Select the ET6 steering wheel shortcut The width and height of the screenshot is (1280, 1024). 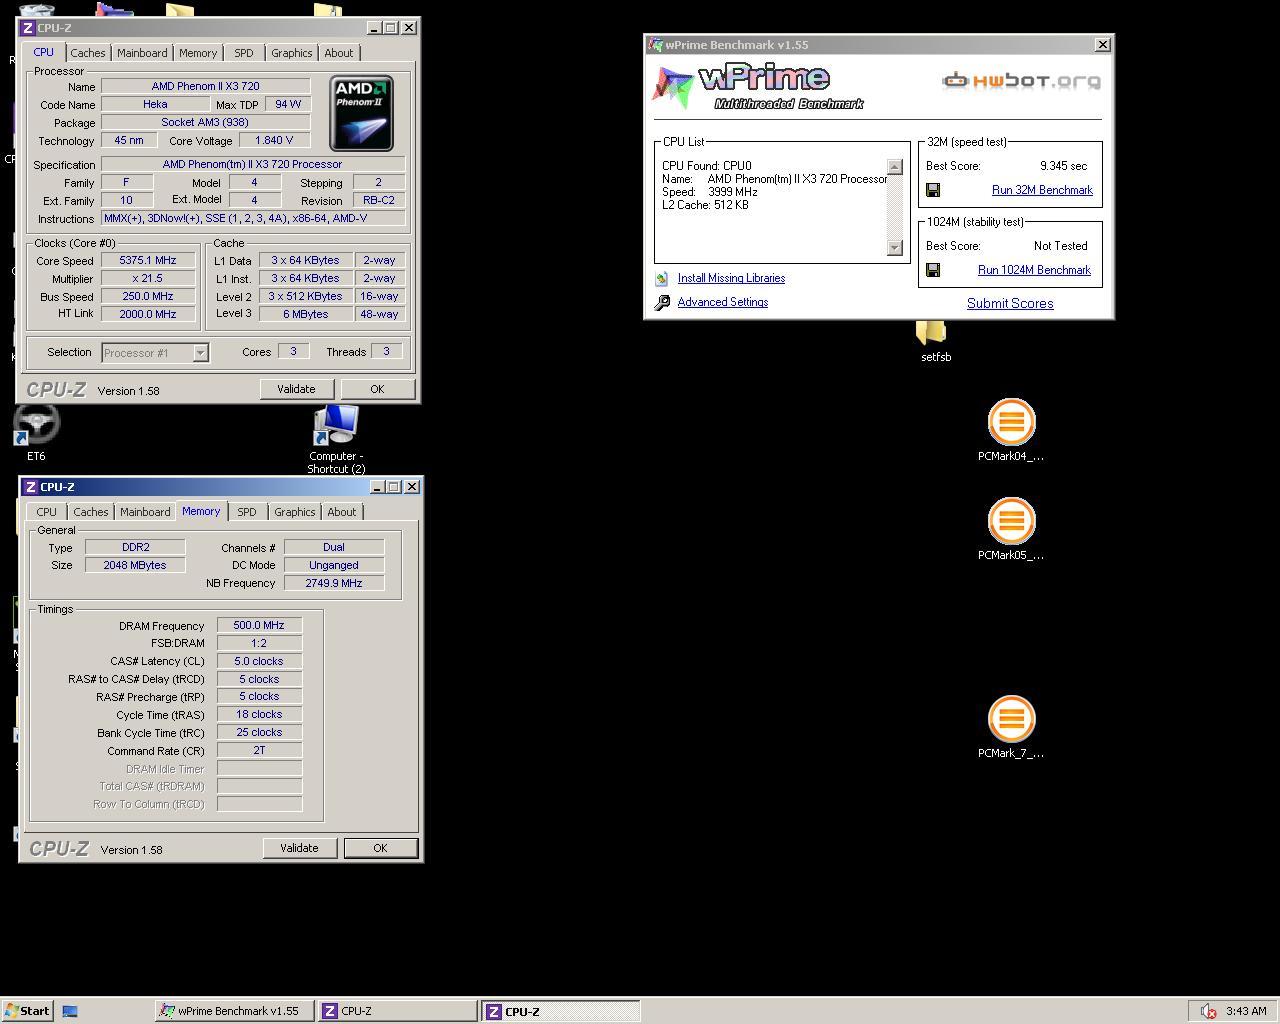tap(37, 426)
